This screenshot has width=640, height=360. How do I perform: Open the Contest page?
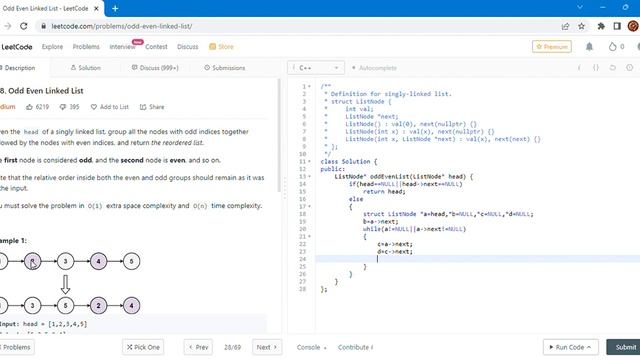point(156,47)
